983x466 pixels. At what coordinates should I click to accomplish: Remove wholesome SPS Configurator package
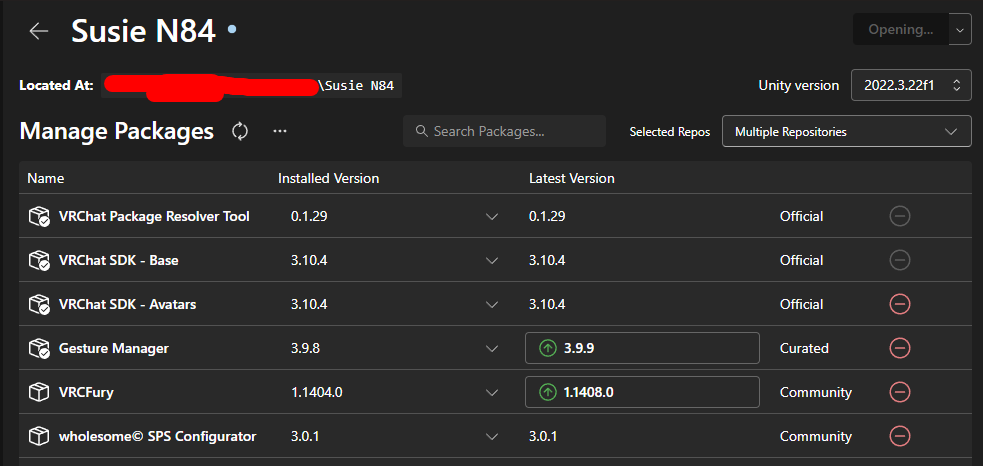pos(900,436)
